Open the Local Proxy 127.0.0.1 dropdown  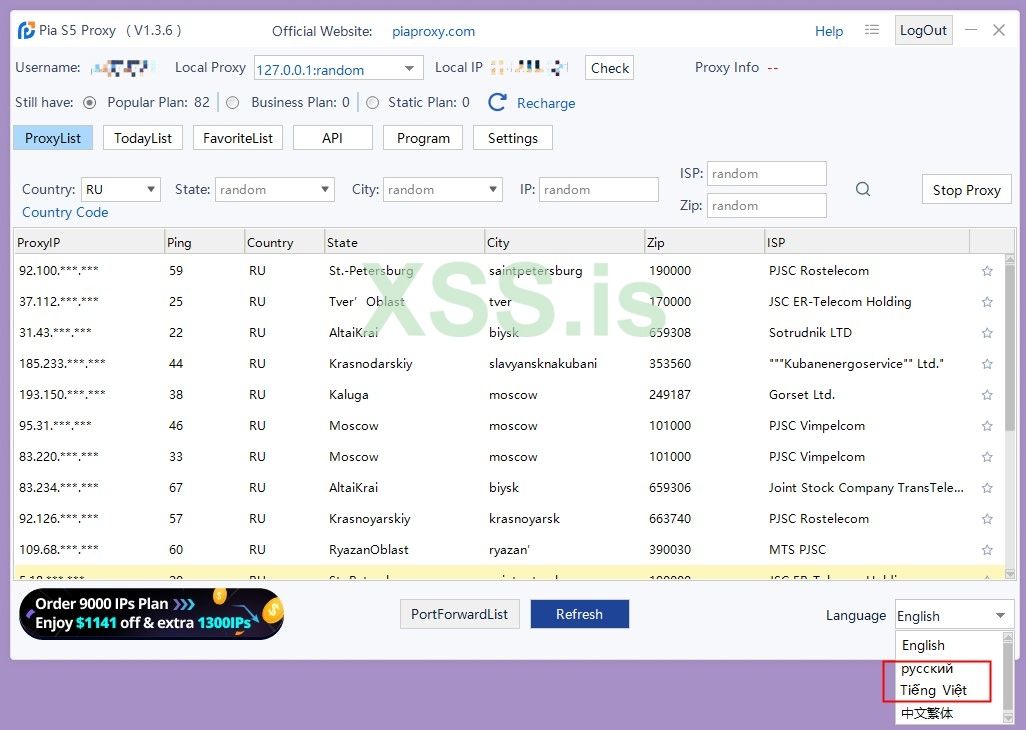point(338,69)
